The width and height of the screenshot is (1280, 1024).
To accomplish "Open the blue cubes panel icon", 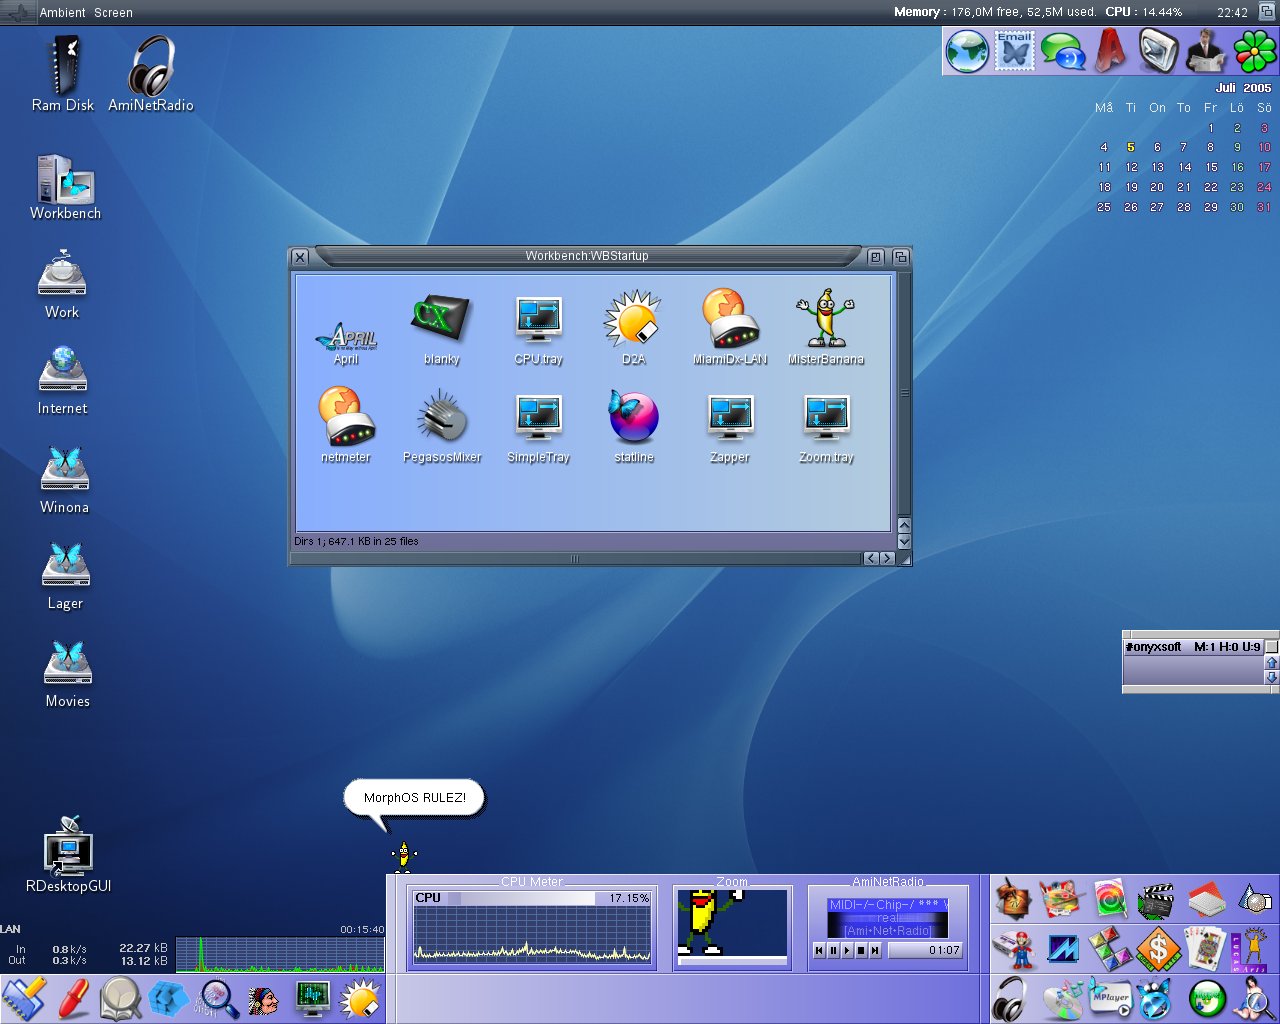I will pyautogui.click(x=168, y=998).
